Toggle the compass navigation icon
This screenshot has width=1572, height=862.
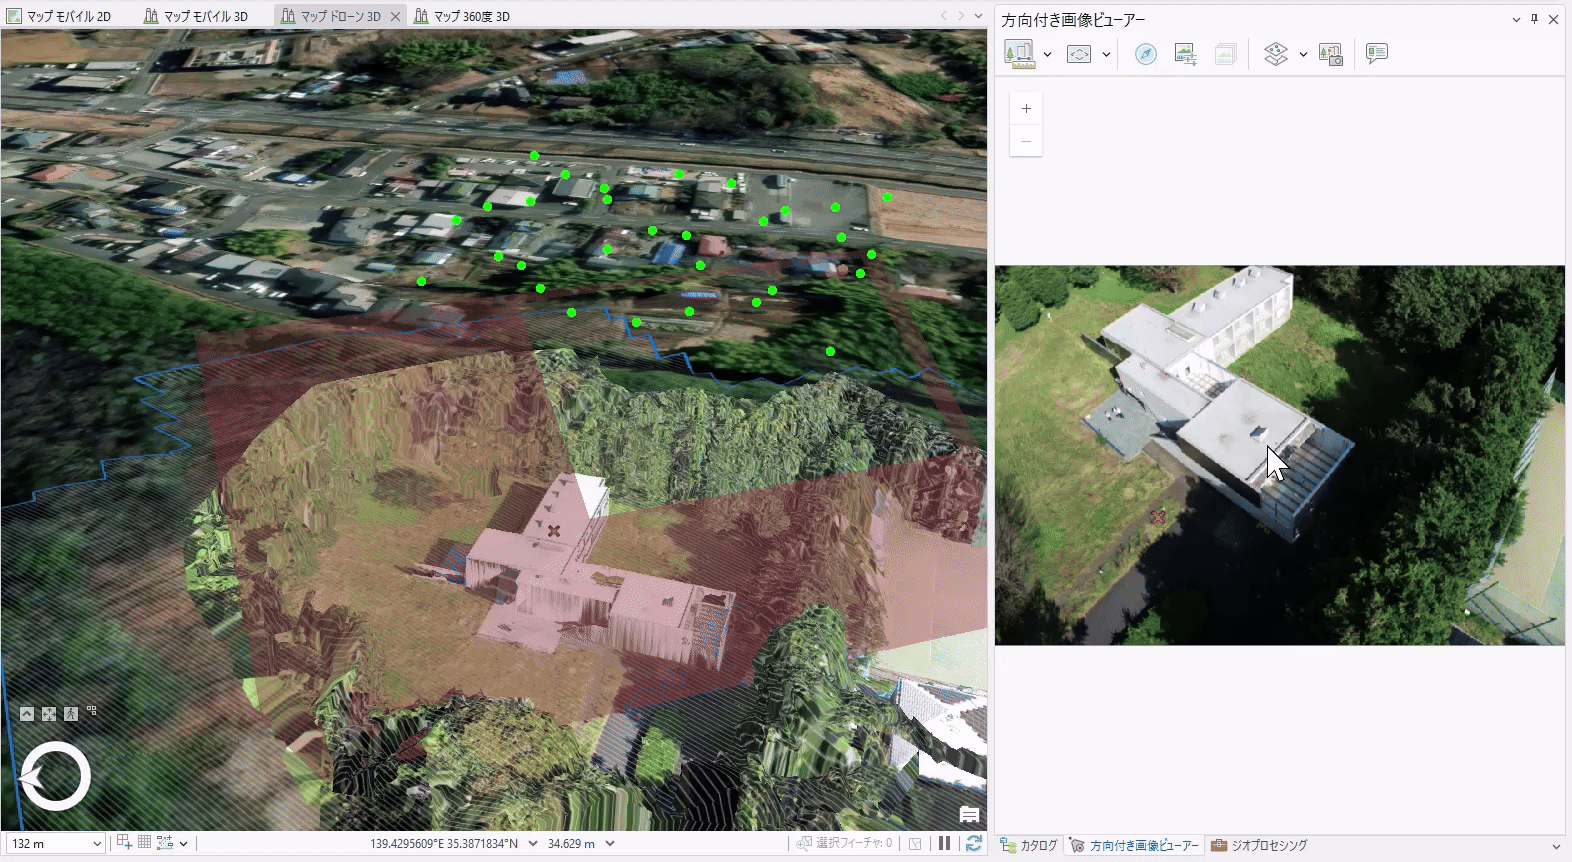1146,54
